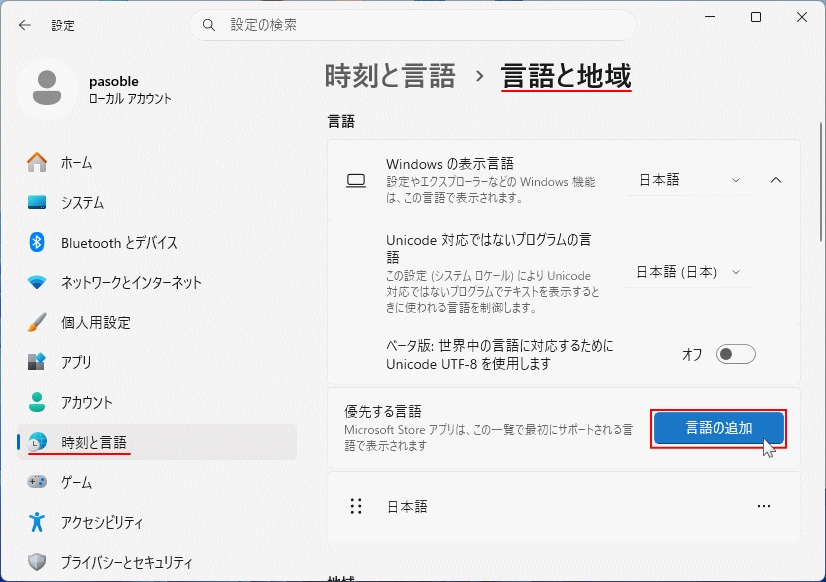Select the システム sidebar icon

38,202
